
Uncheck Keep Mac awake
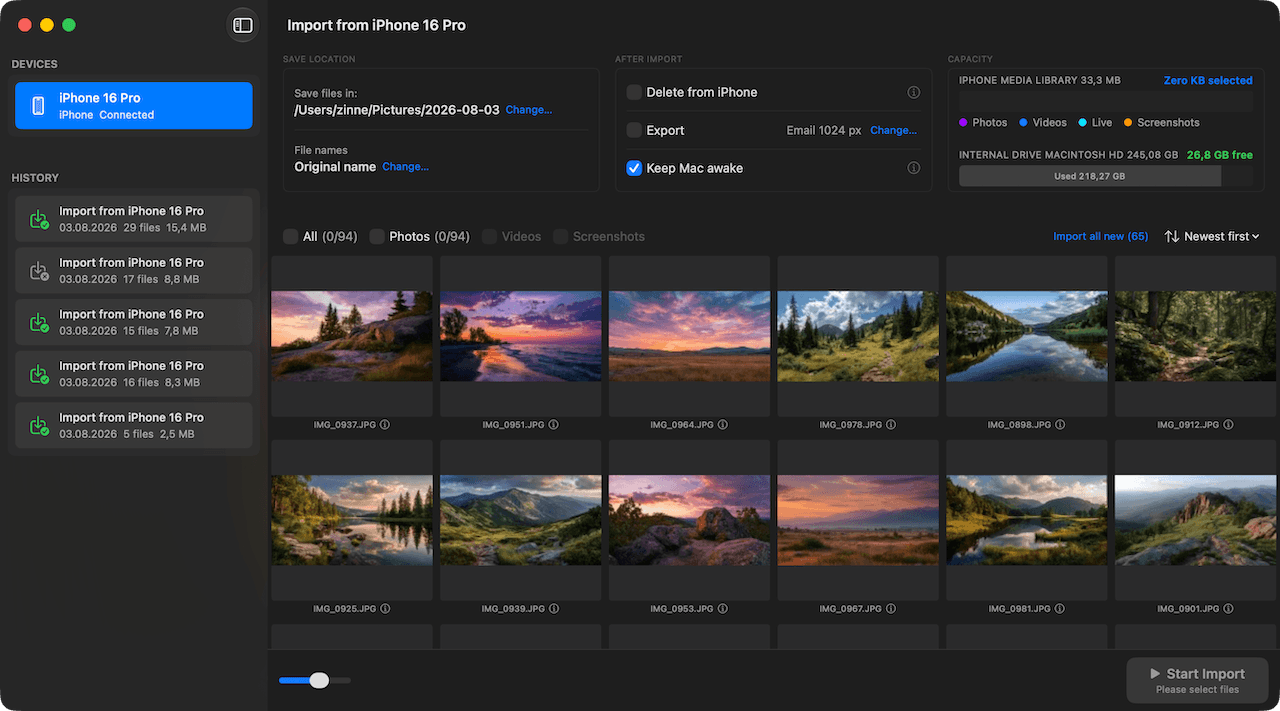[x=634, y=168]
